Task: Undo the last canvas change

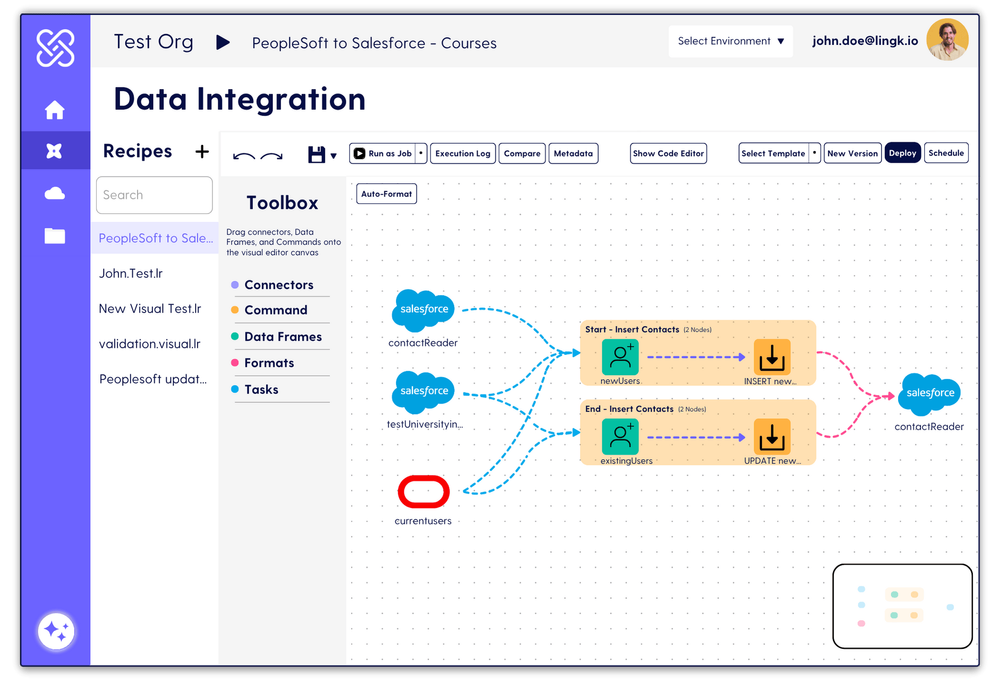Action: pos(243,155)
